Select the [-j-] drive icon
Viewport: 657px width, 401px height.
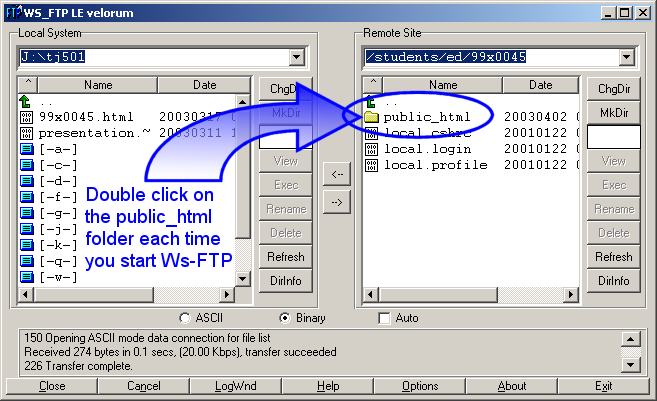[27, 229]
